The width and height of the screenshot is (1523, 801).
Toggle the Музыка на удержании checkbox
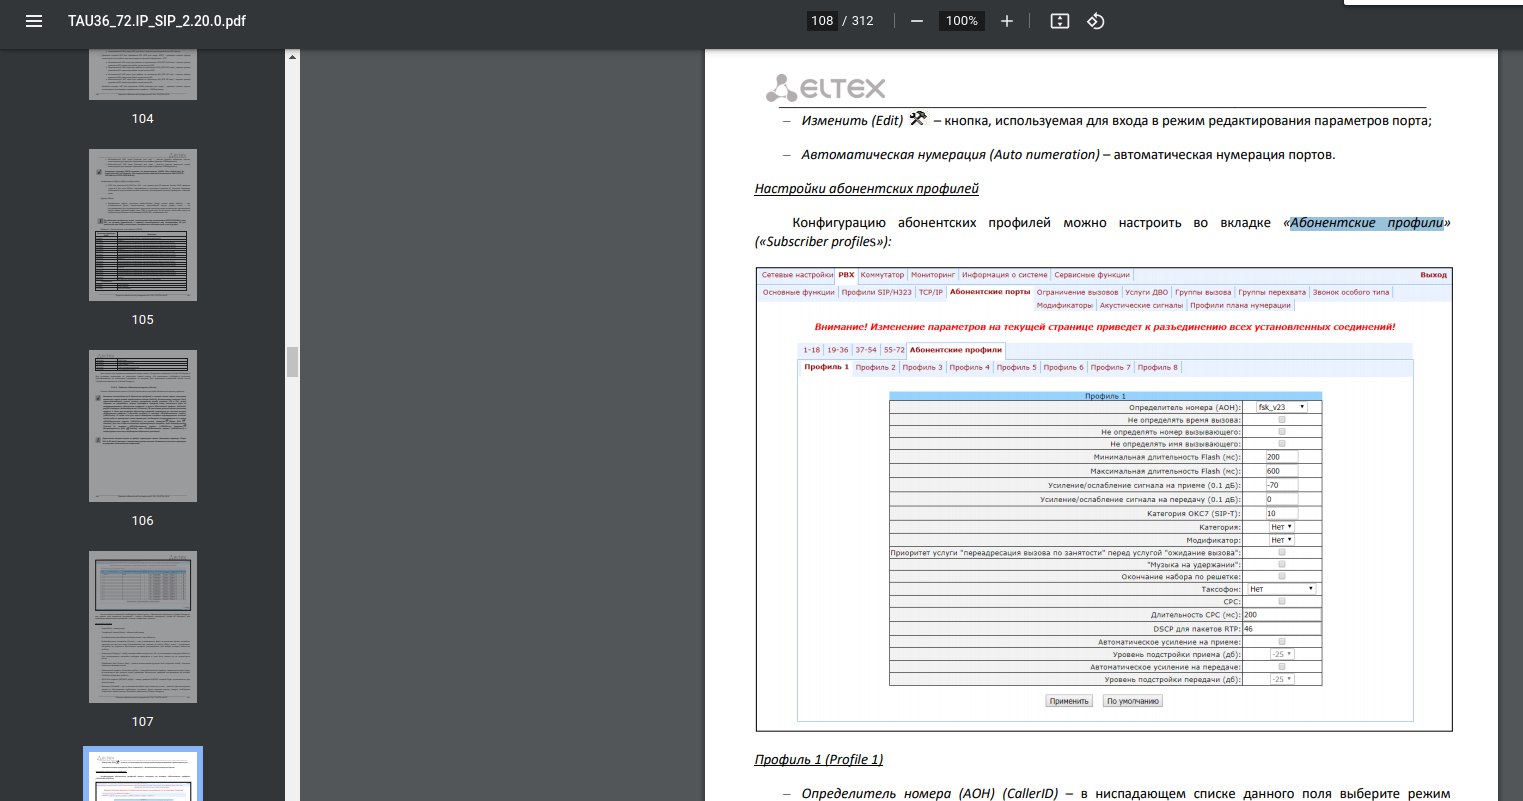1282,564
